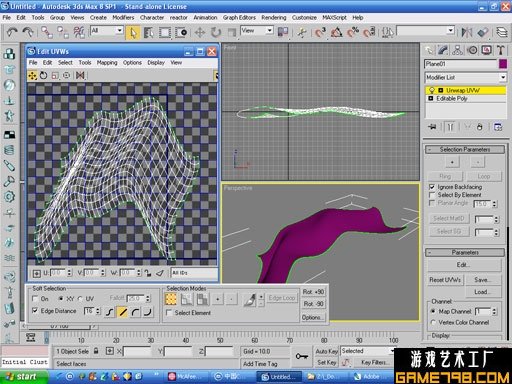Choose Map Channel radio button
Image resolution: width=512 pixels, height=384 pixels.
coord(433,311)
